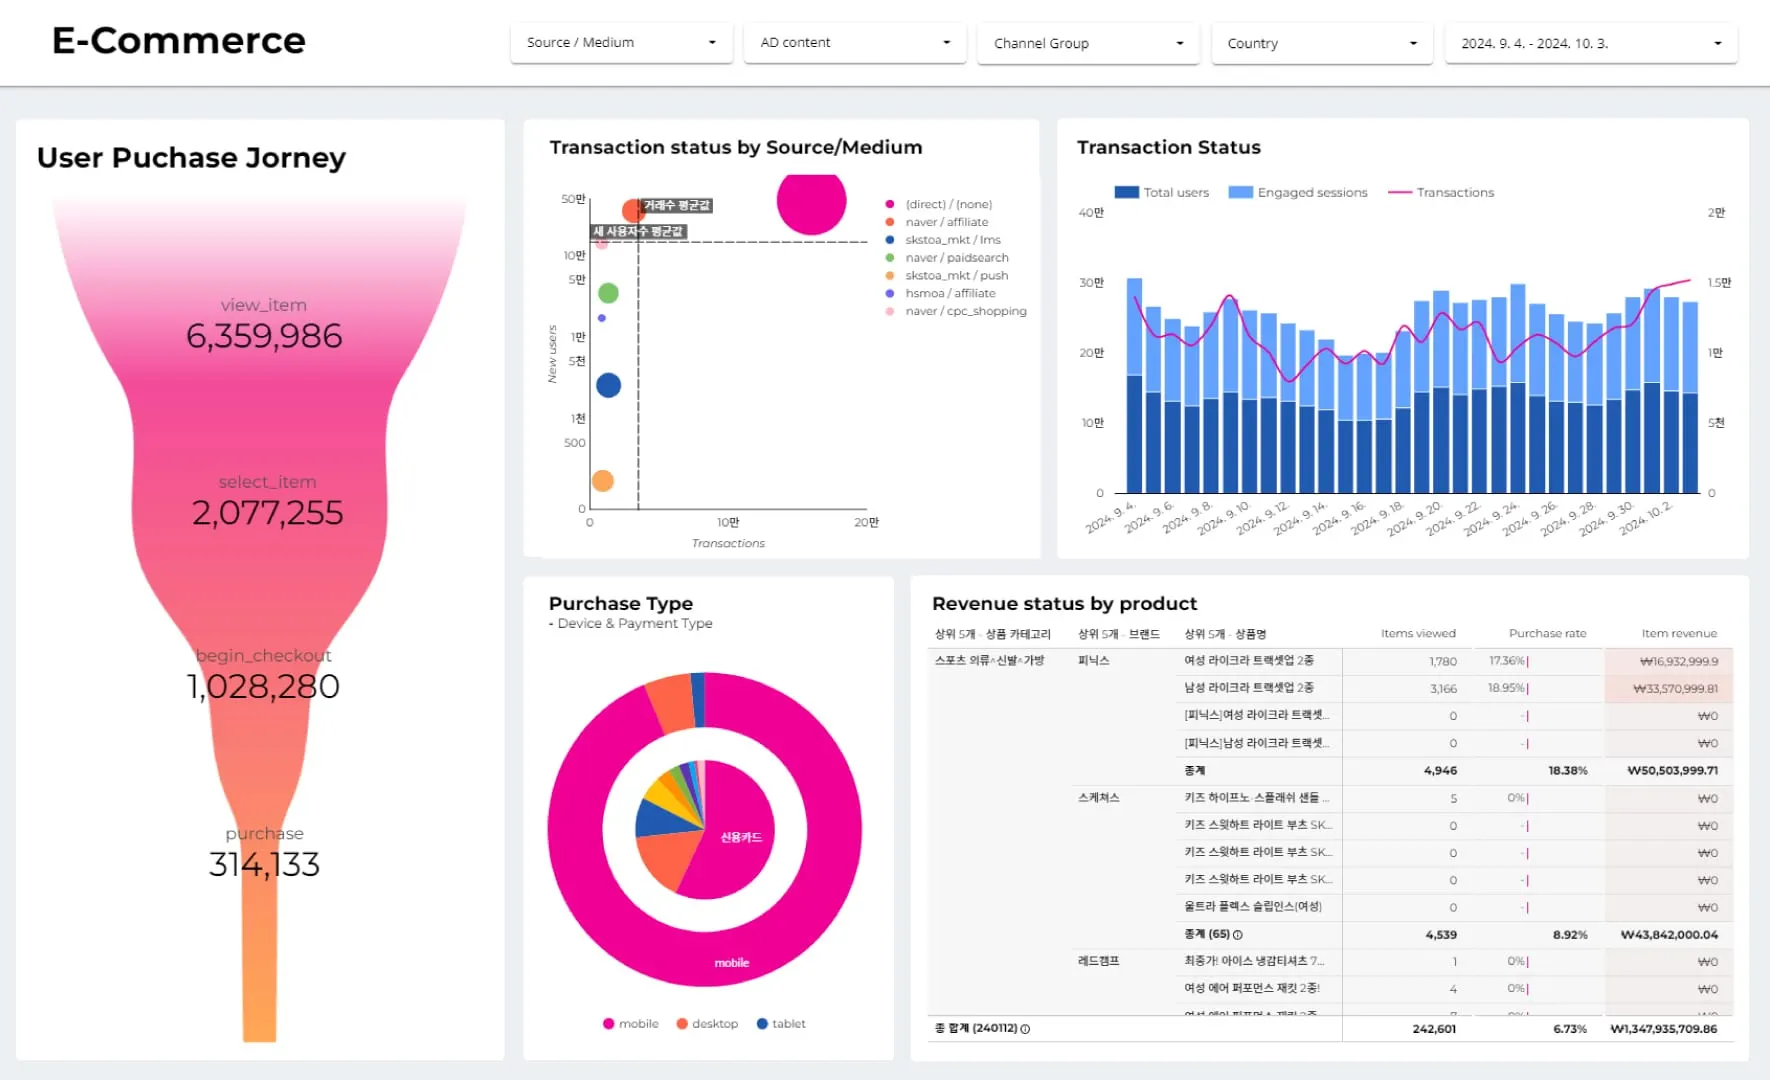Click the 18.95% purchase rate cell
The image size is (1770, 1080).
pos(1506,688)
